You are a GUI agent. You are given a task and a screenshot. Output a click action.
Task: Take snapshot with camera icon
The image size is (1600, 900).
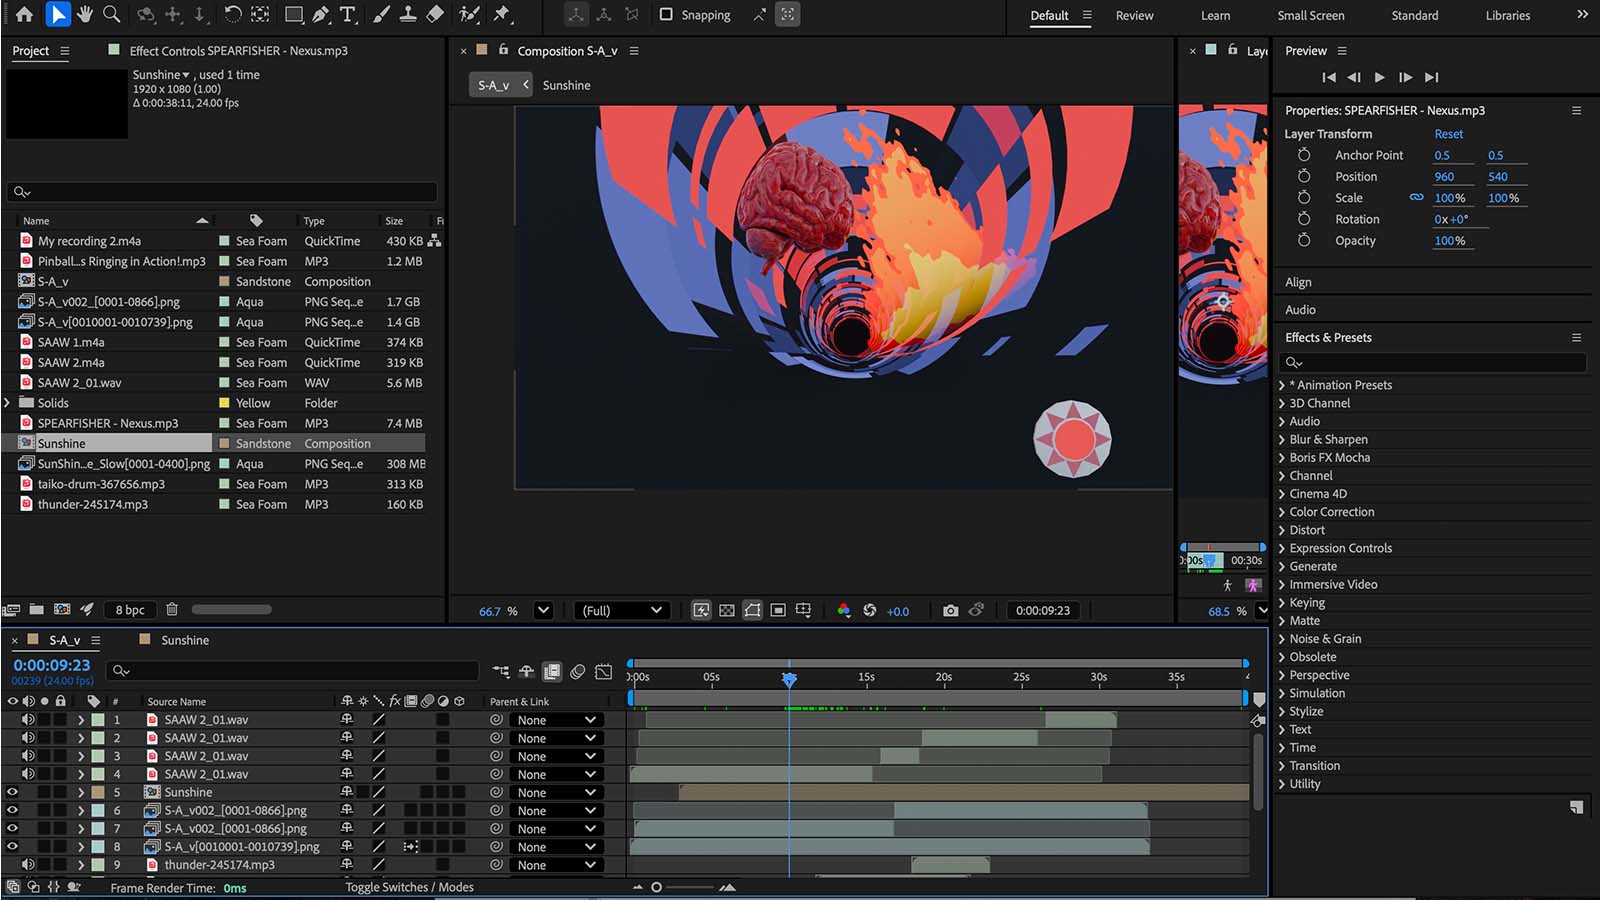click(x=950, y=610)
